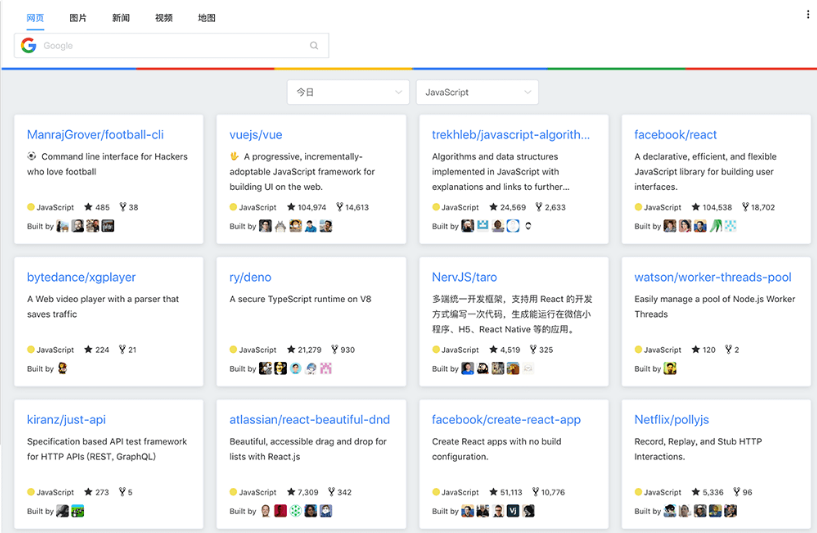Image resolution: width=817 pixels, height=533 pixels.
Task: Click 'Record, Replay, and Stub HTTP' description
Action: pyautogui.click(x=698, y=449)
